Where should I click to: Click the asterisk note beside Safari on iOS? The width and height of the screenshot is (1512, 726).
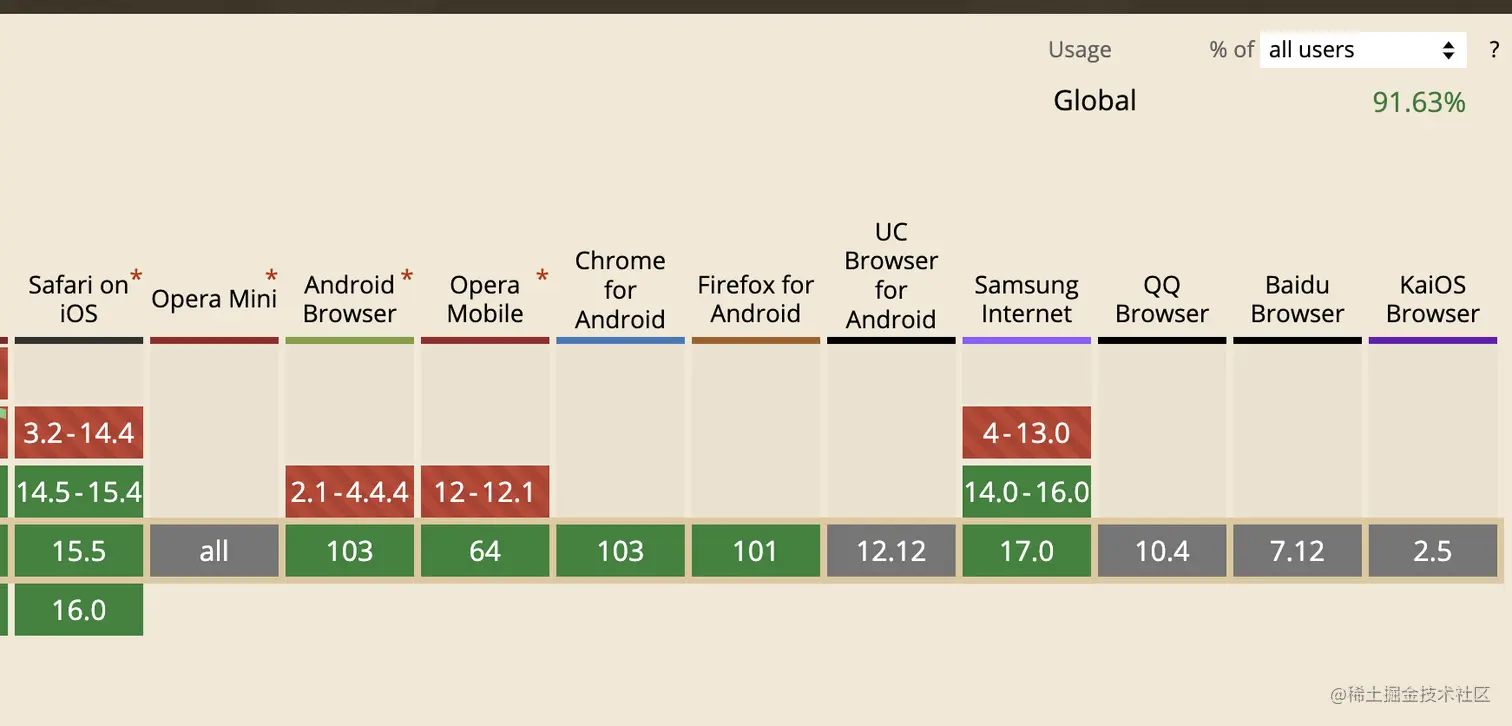(x=136, y=276)
